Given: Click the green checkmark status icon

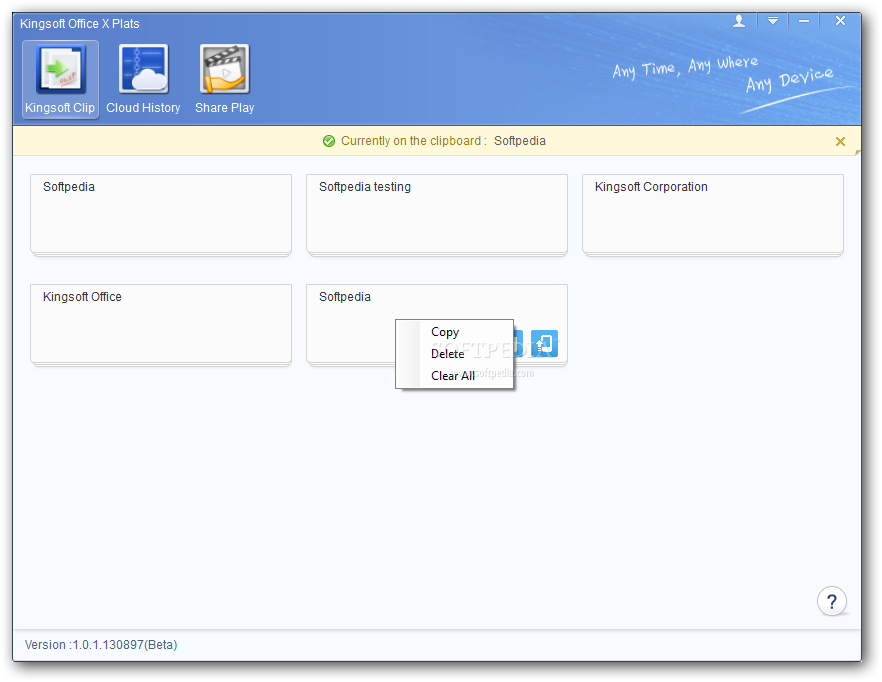Looking at the screenshot, I should coord(329,141).
